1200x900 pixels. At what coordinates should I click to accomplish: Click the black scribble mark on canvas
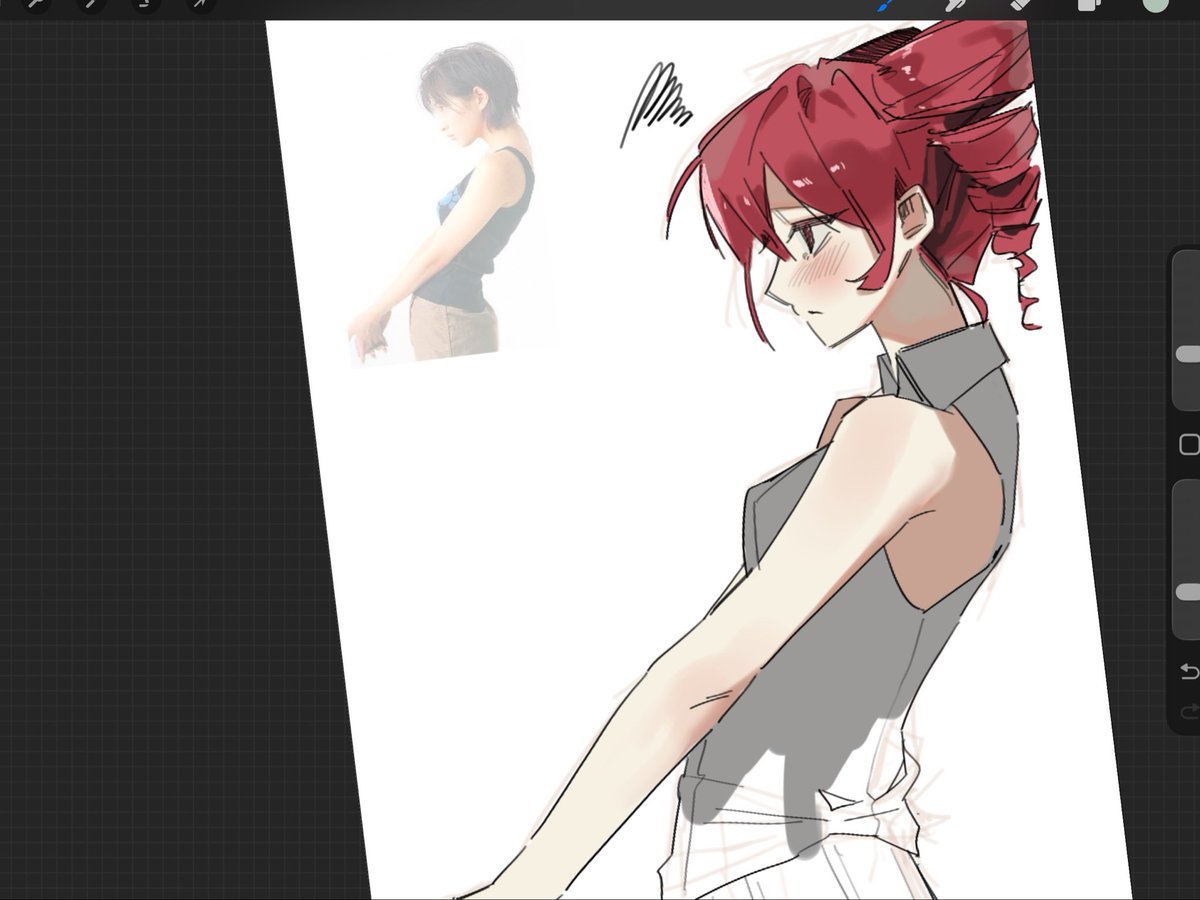pyautogui.click(x=655, y=104)
